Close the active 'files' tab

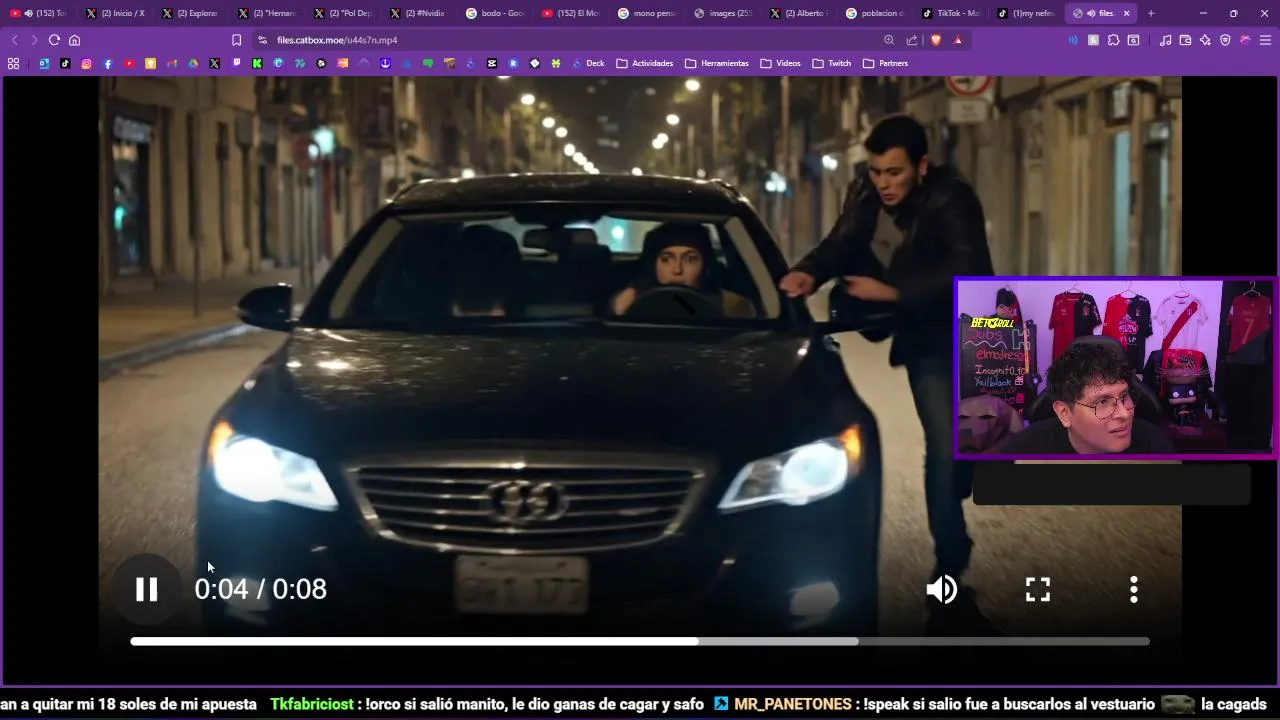coord(1126,13)
